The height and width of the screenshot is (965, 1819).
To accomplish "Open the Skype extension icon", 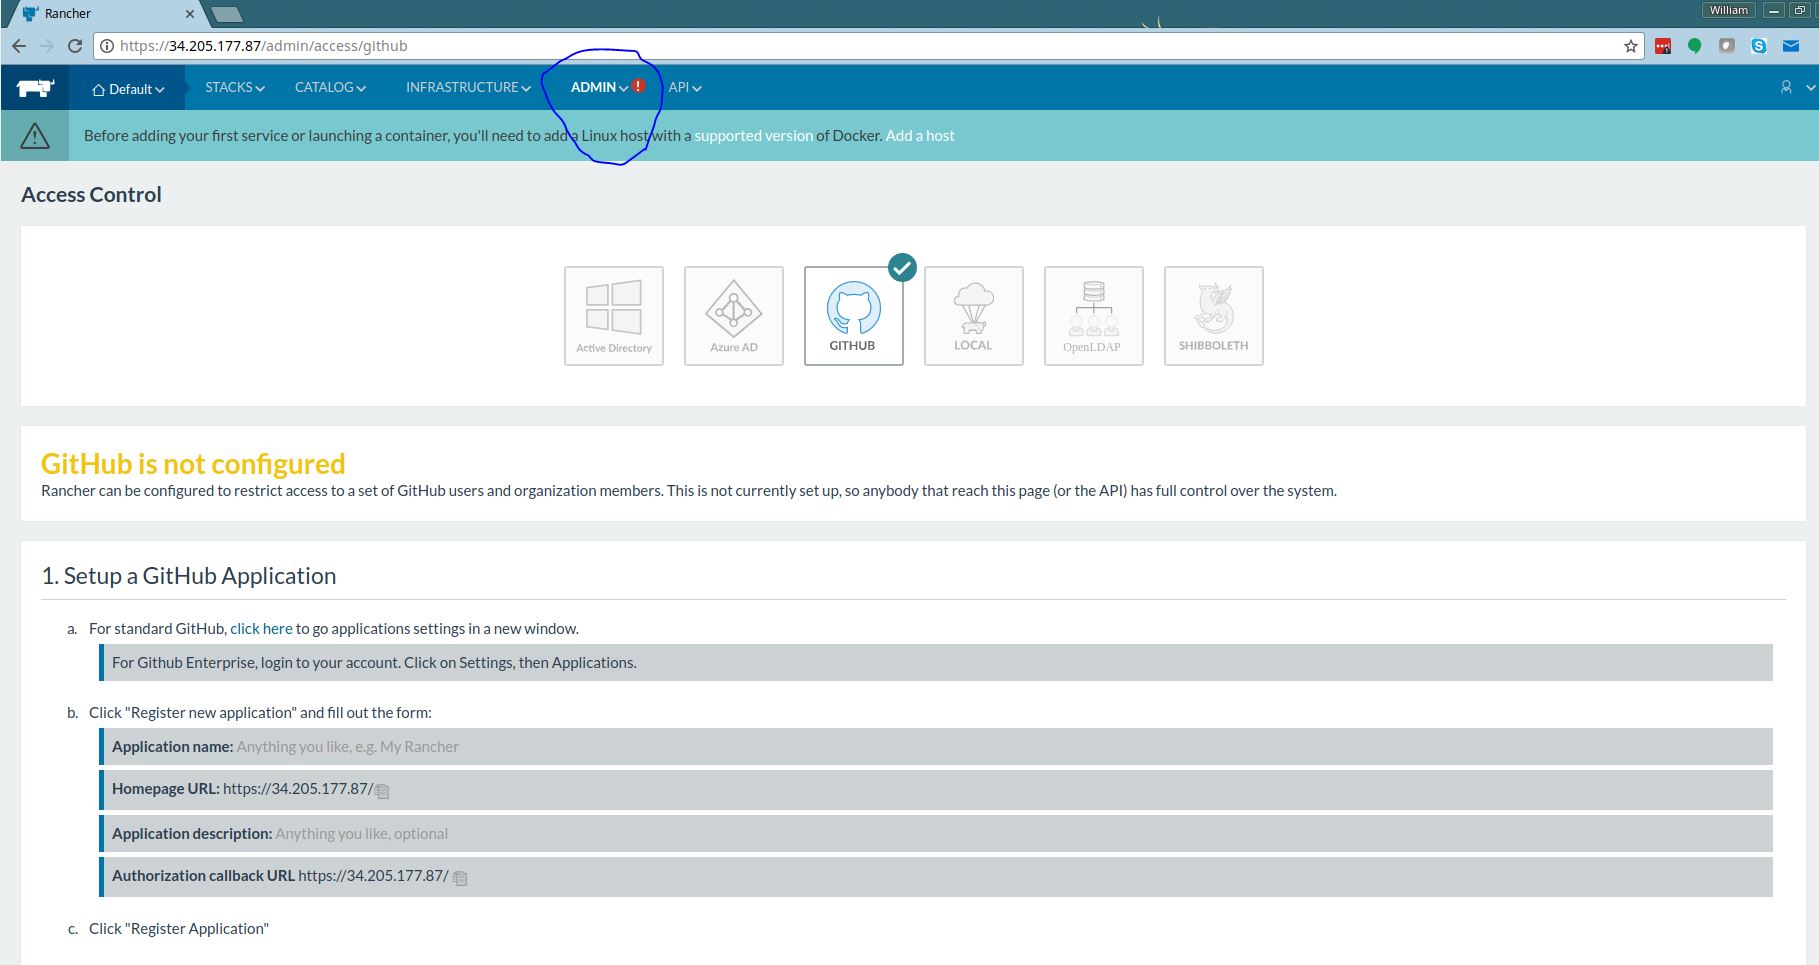I will click(1759, 46).
